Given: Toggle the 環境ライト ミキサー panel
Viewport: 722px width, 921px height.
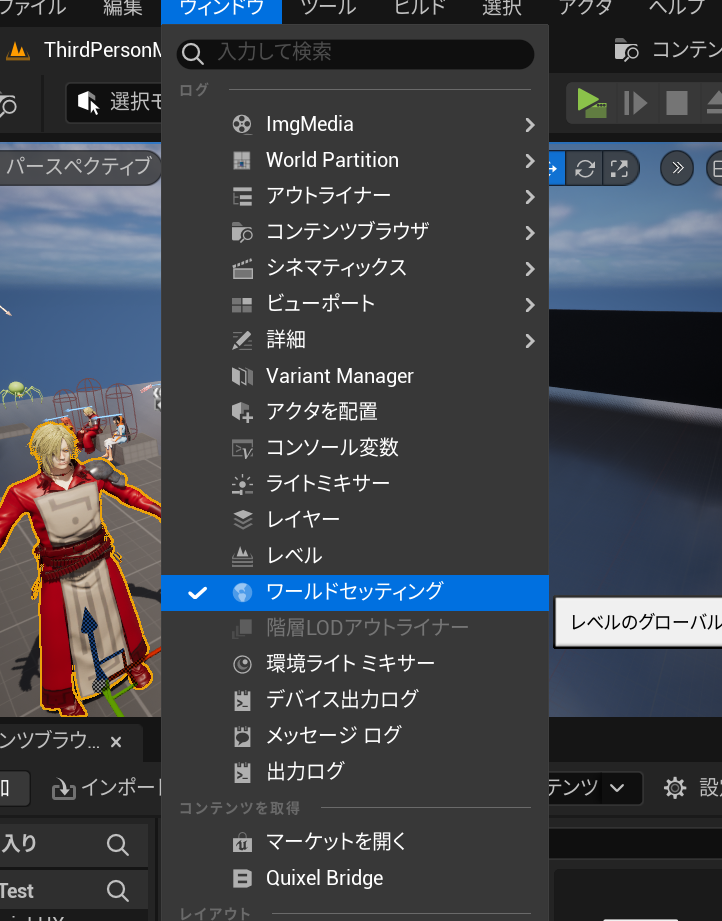Looking at the screenshot, I should 355,664.
